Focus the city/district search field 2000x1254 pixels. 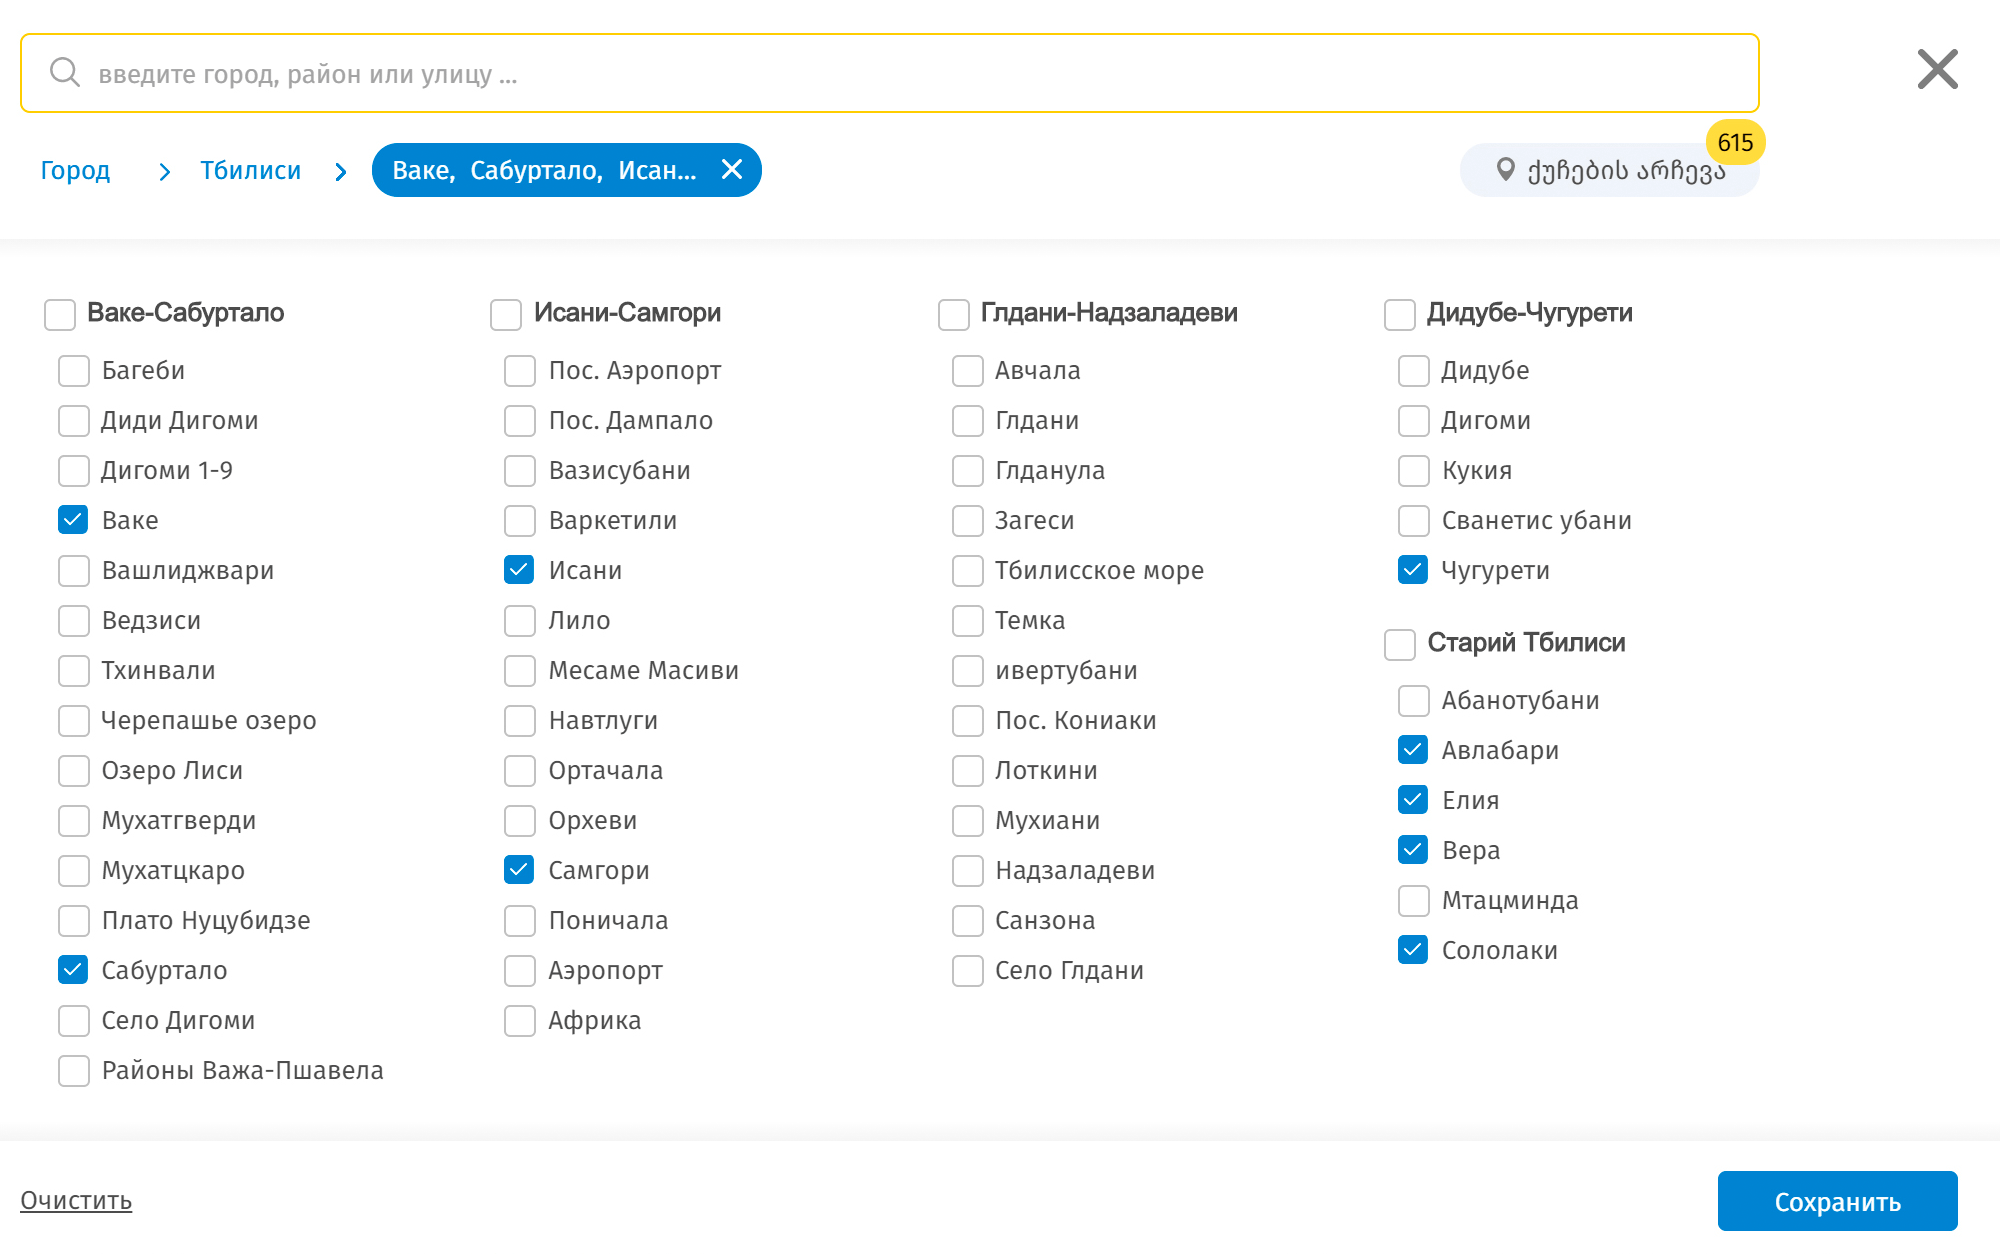coord(890,73)
